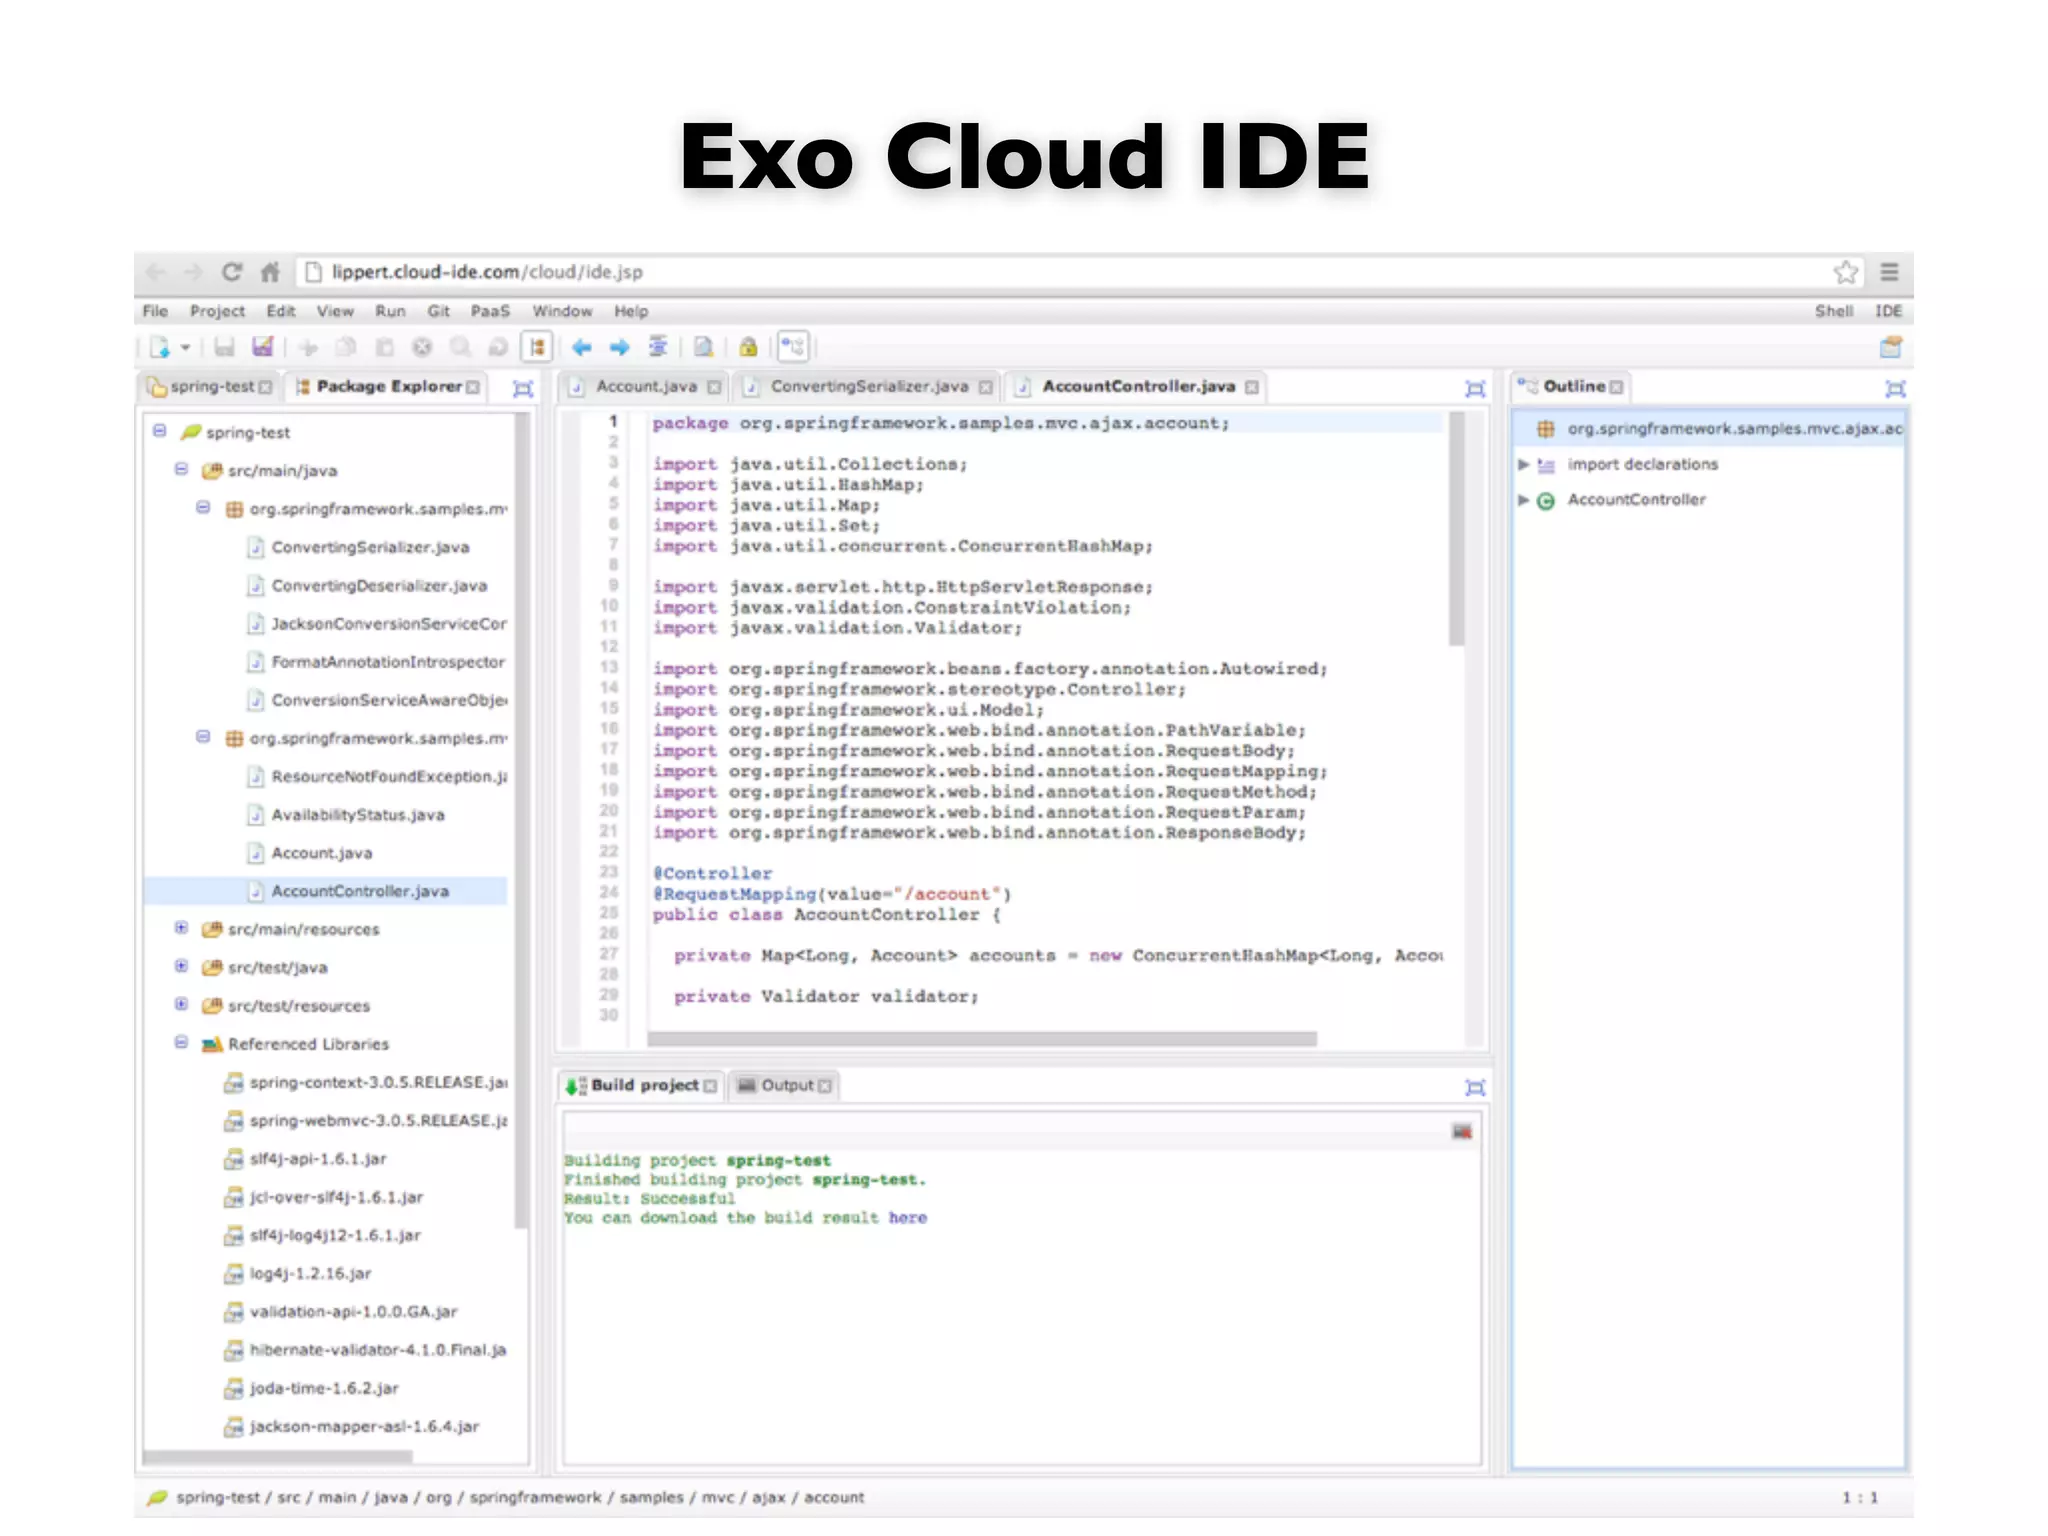Click the blue forward navigation arrow
Image resolution: width=2048 pixels, height=1536 pixels.
pos(620,347)
